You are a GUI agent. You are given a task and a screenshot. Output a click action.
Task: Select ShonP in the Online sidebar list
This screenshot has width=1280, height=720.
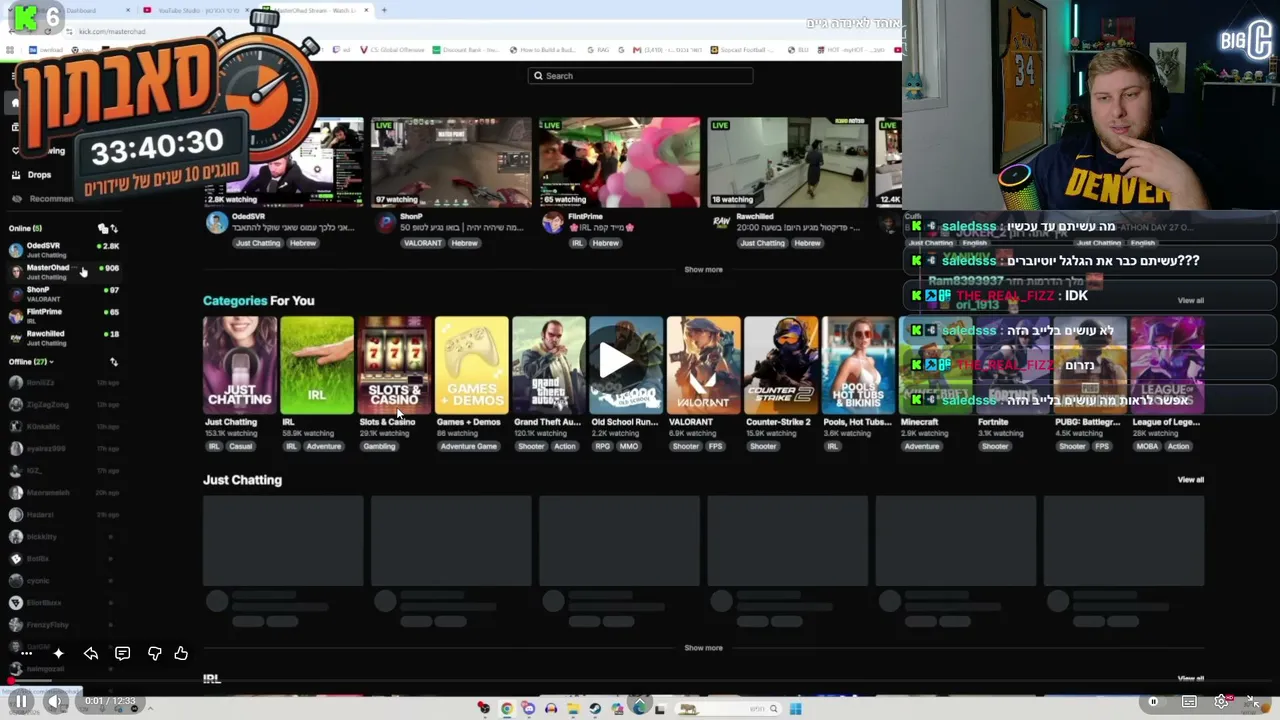coord(63,294)
